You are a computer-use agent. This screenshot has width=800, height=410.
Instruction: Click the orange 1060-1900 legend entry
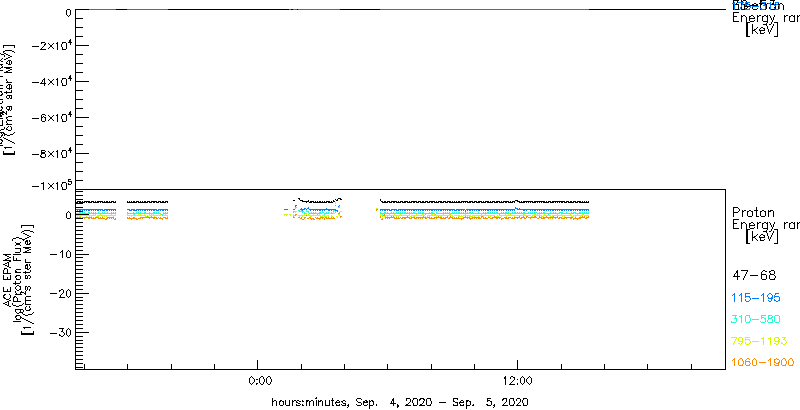763,362
